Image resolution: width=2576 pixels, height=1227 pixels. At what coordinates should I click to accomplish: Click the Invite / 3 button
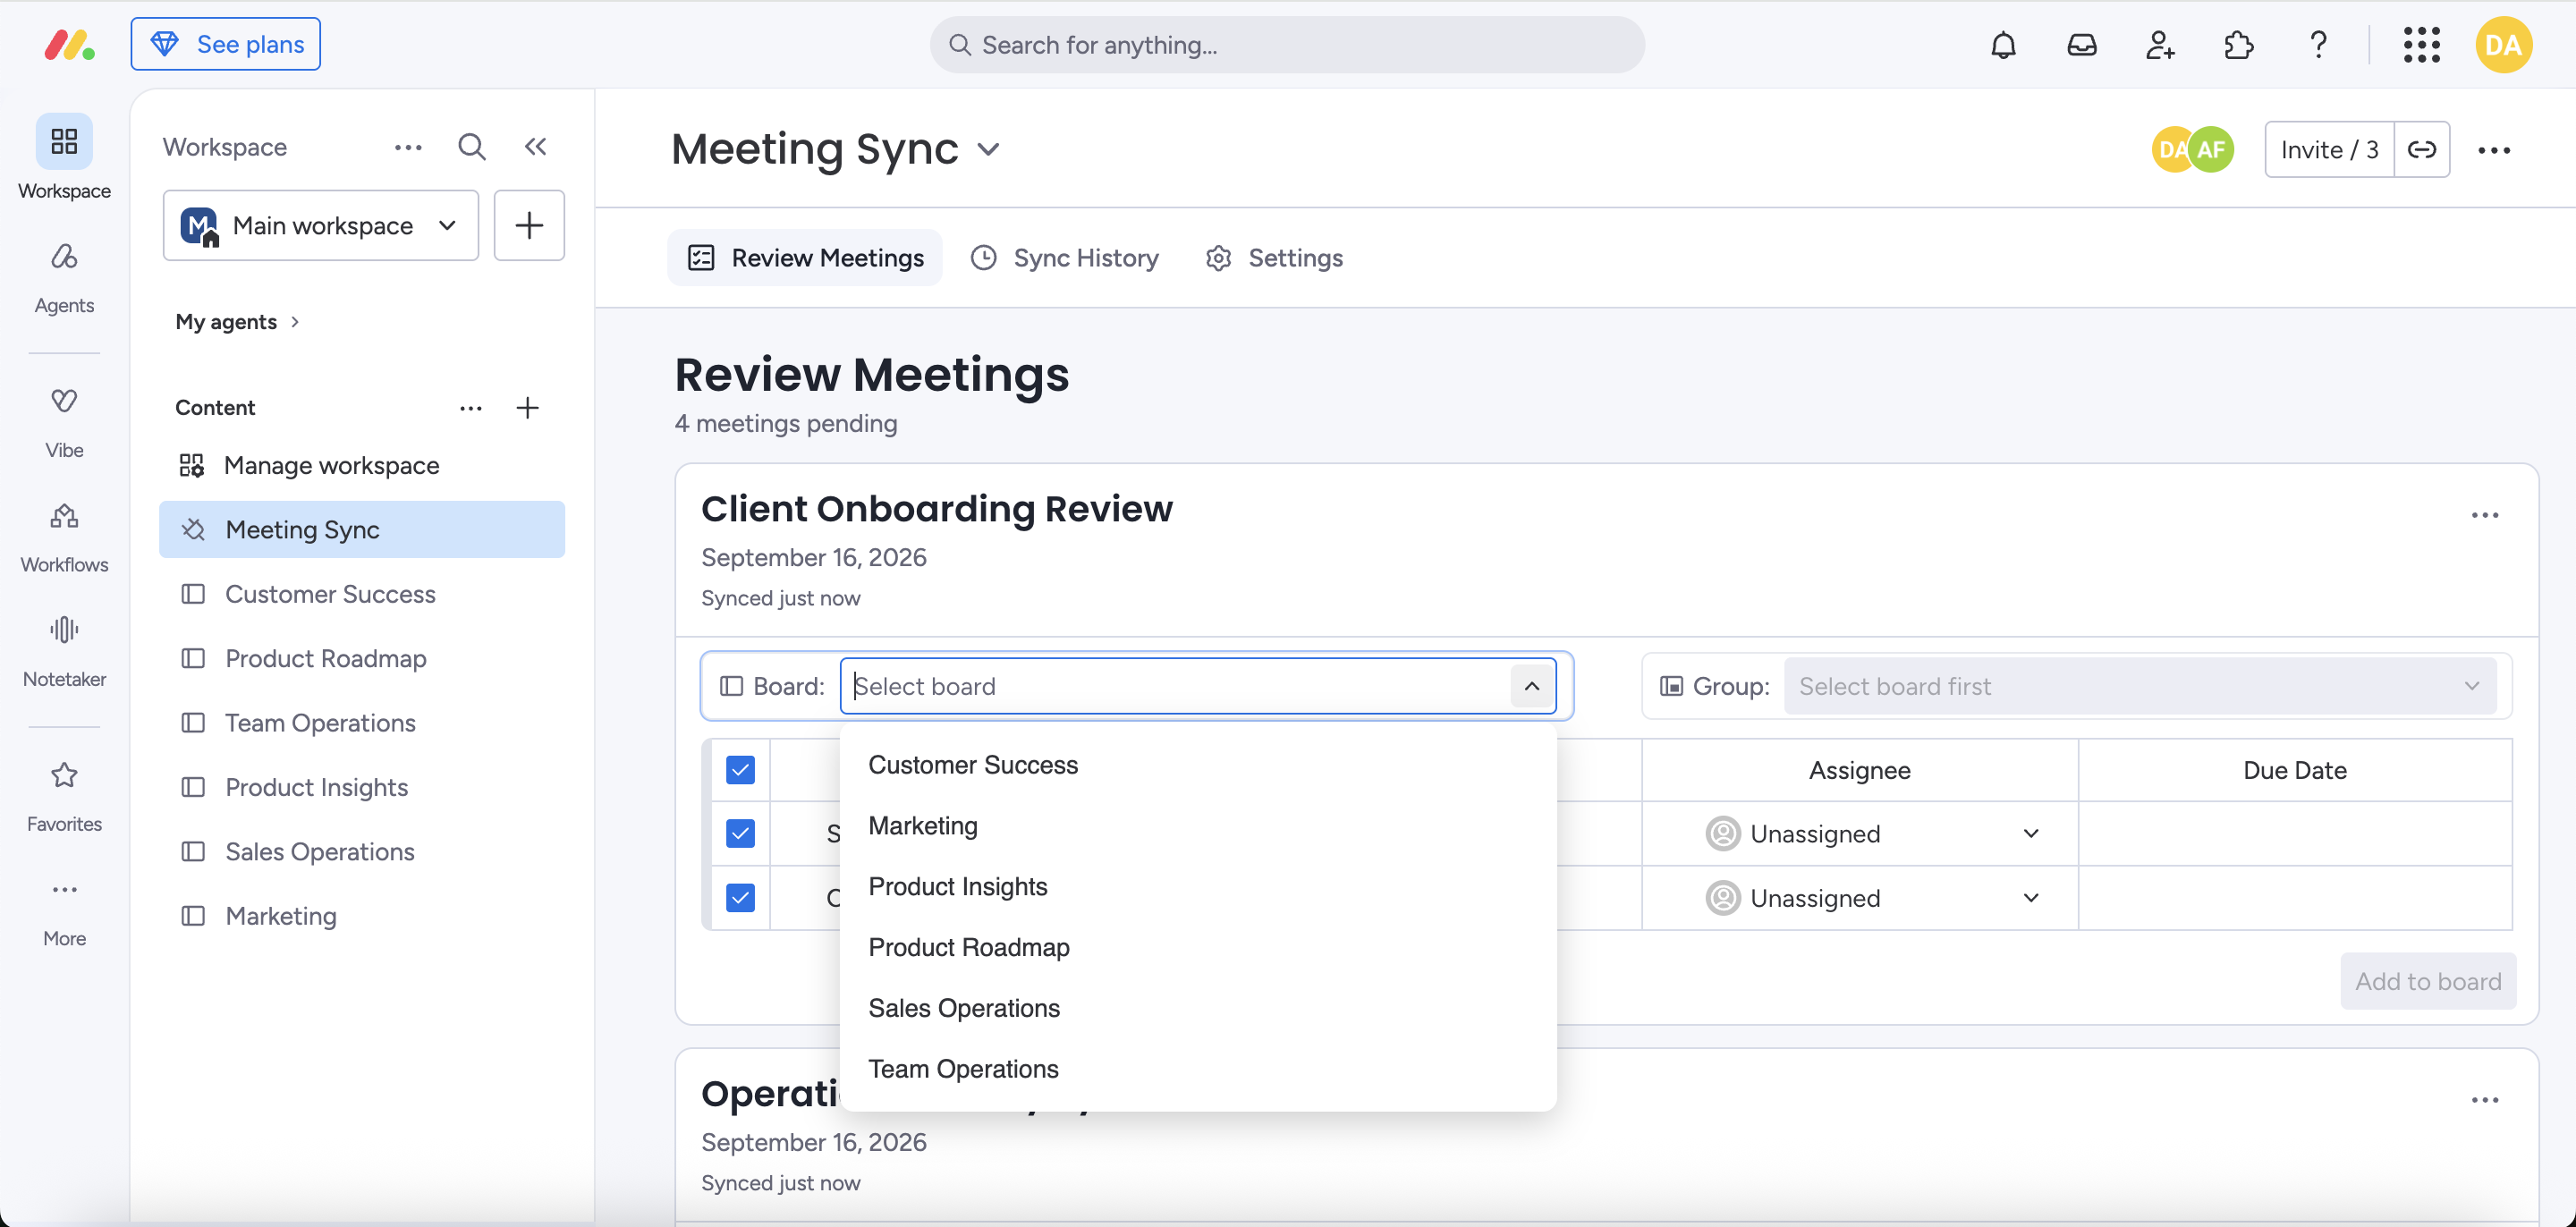tap(2329, 150)
